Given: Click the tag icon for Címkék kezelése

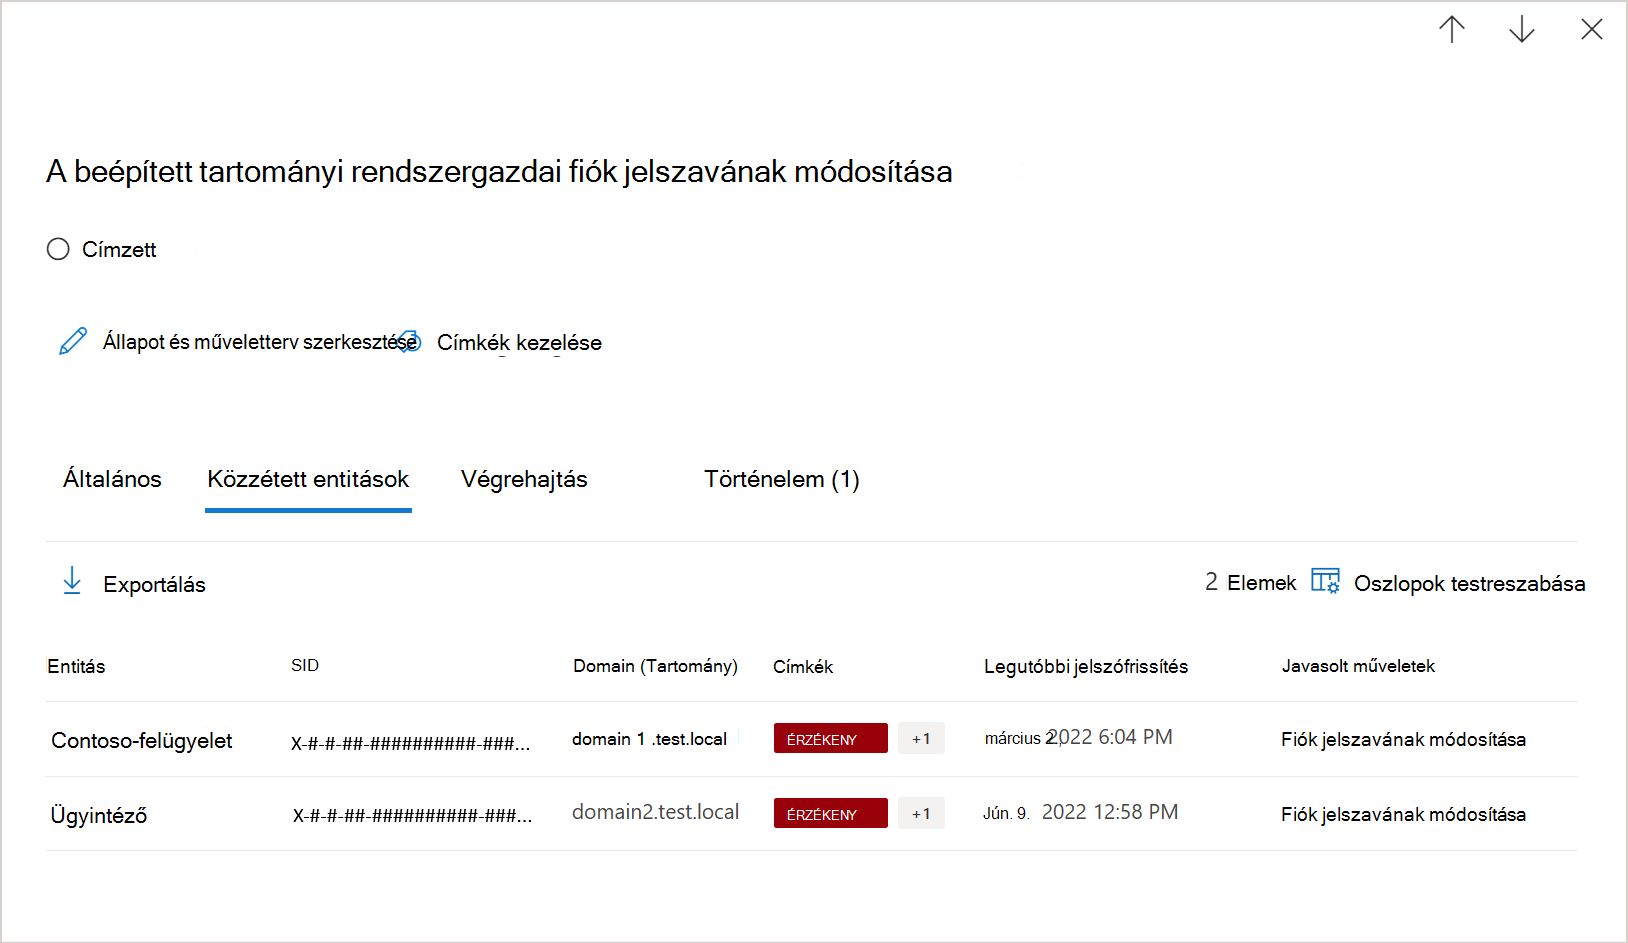Looking at the screenshot, I should coord(410,342).
